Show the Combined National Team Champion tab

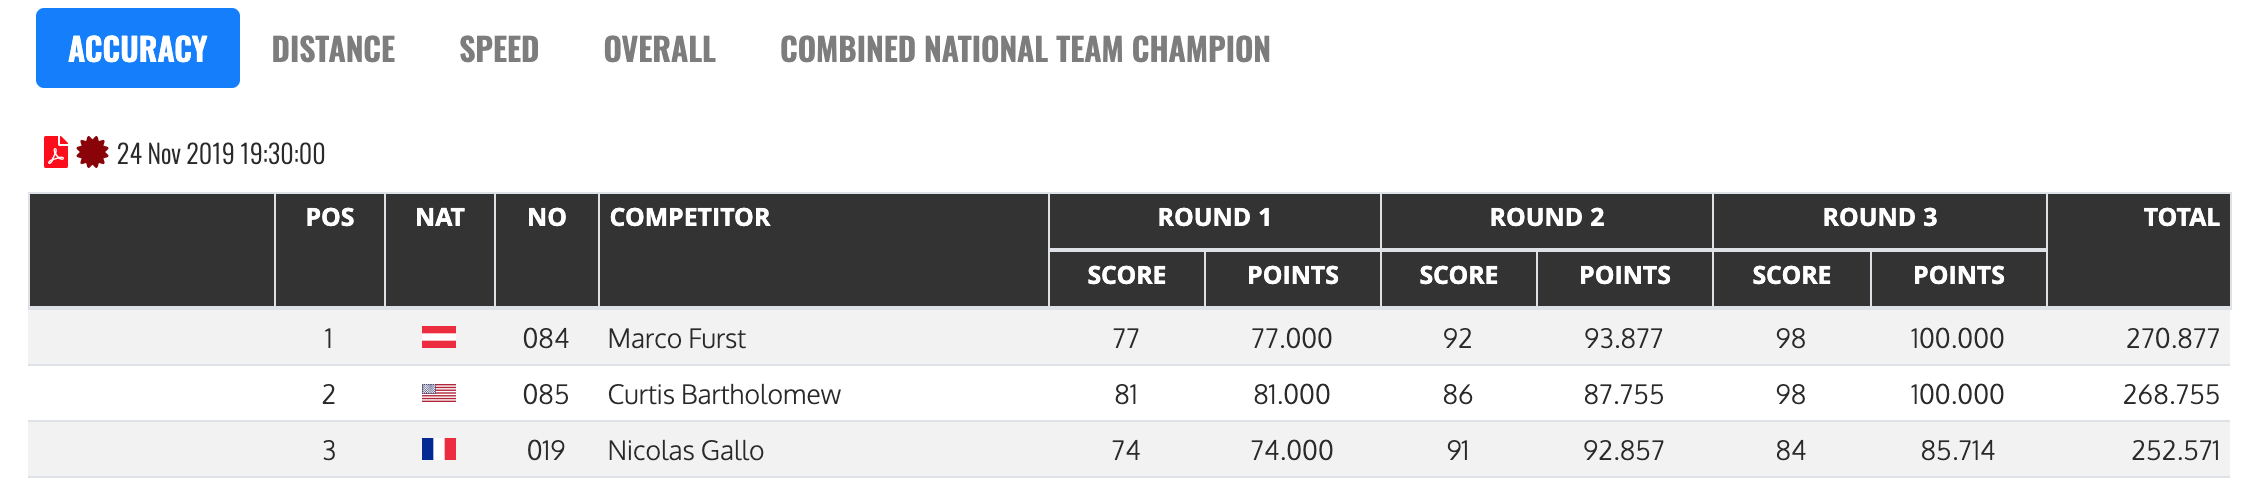point(1025,49)
